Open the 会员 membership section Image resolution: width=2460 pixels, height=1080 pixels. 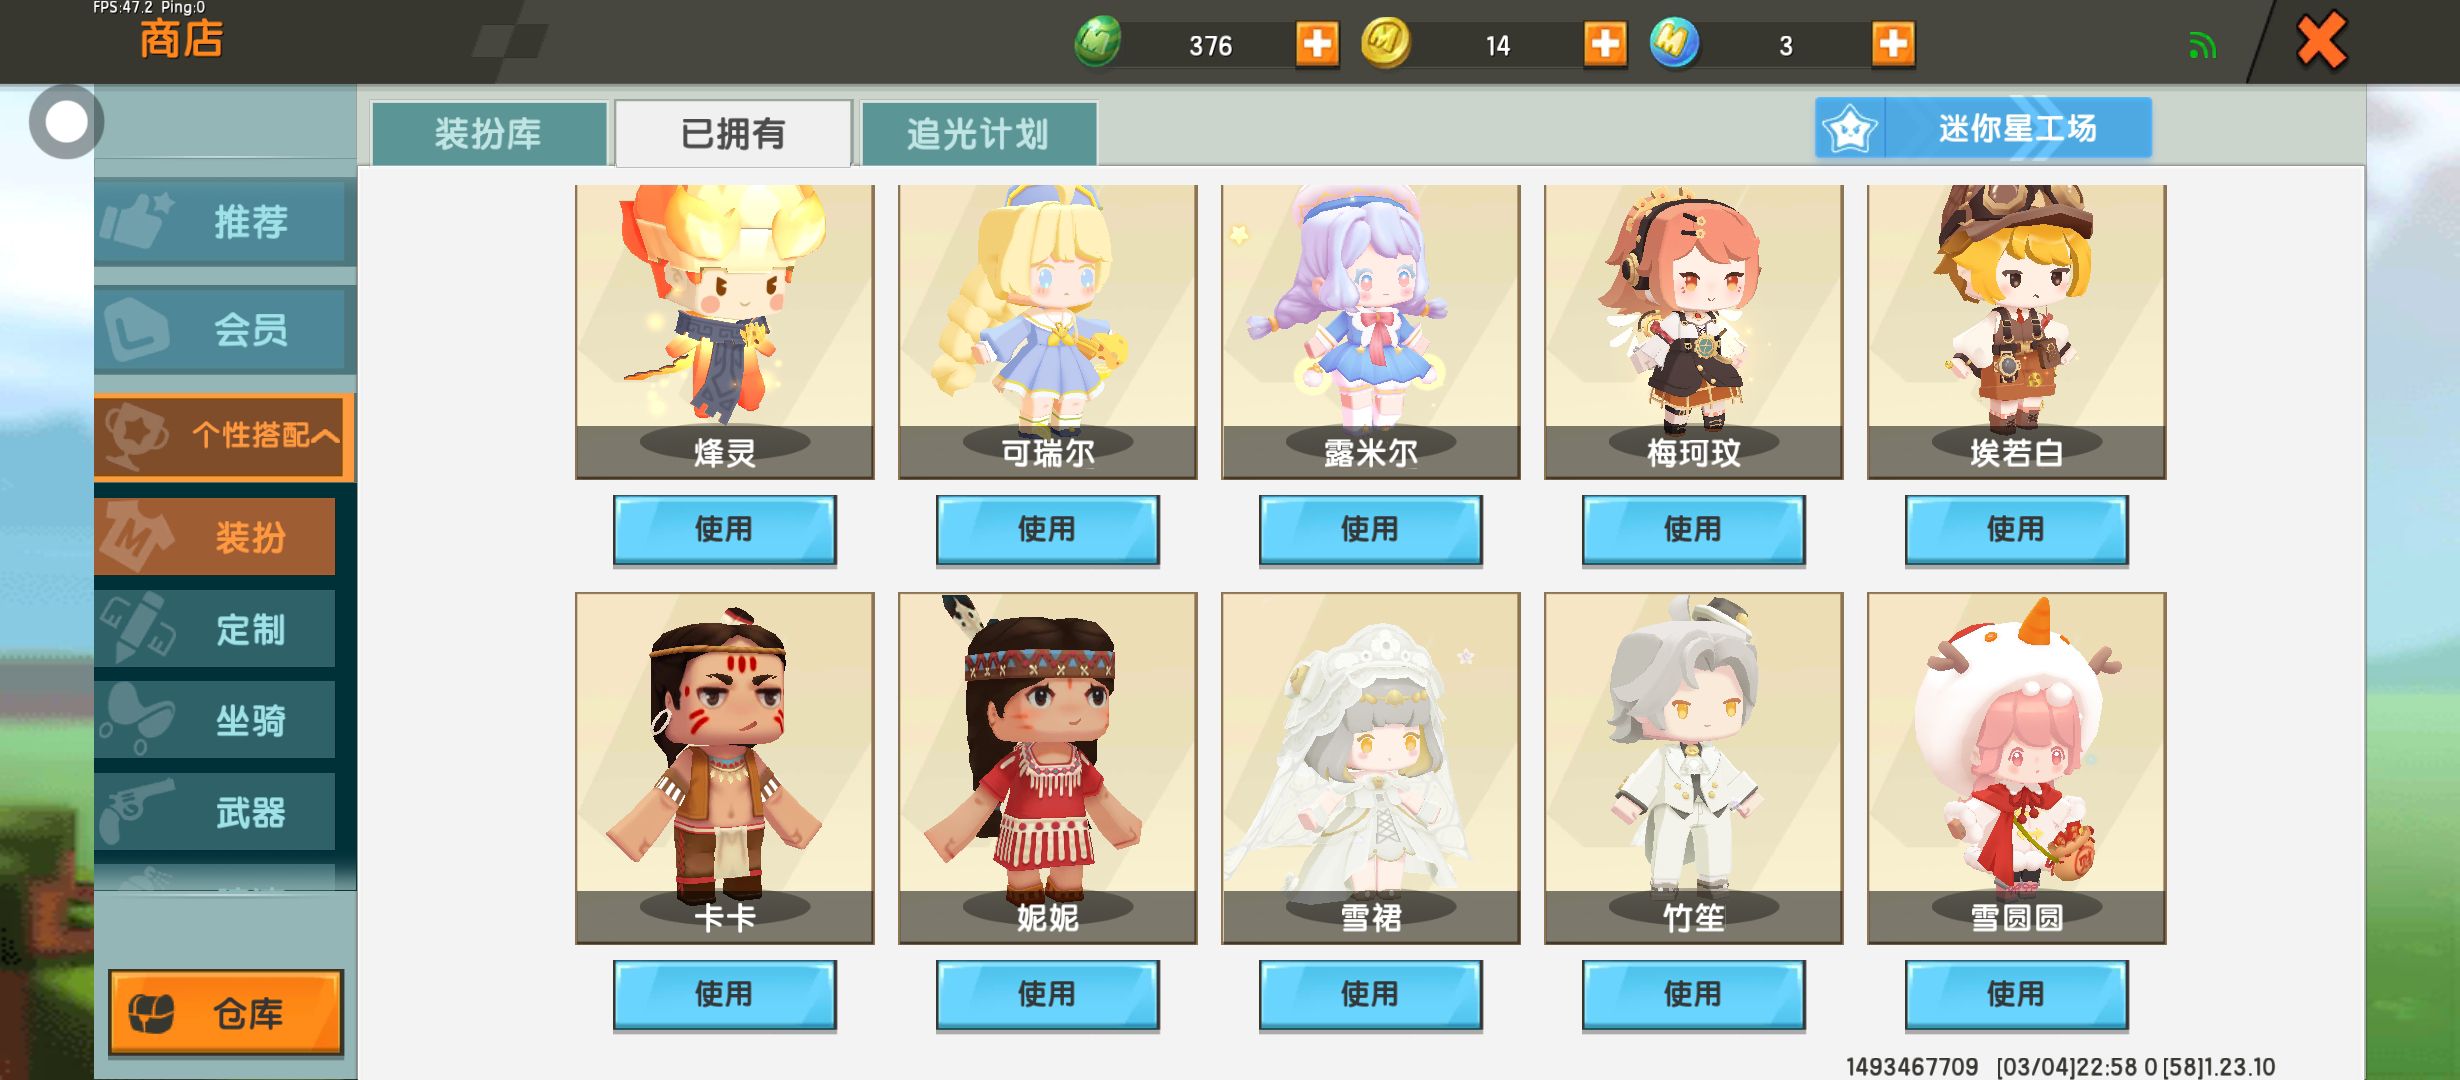pos(224,329)
